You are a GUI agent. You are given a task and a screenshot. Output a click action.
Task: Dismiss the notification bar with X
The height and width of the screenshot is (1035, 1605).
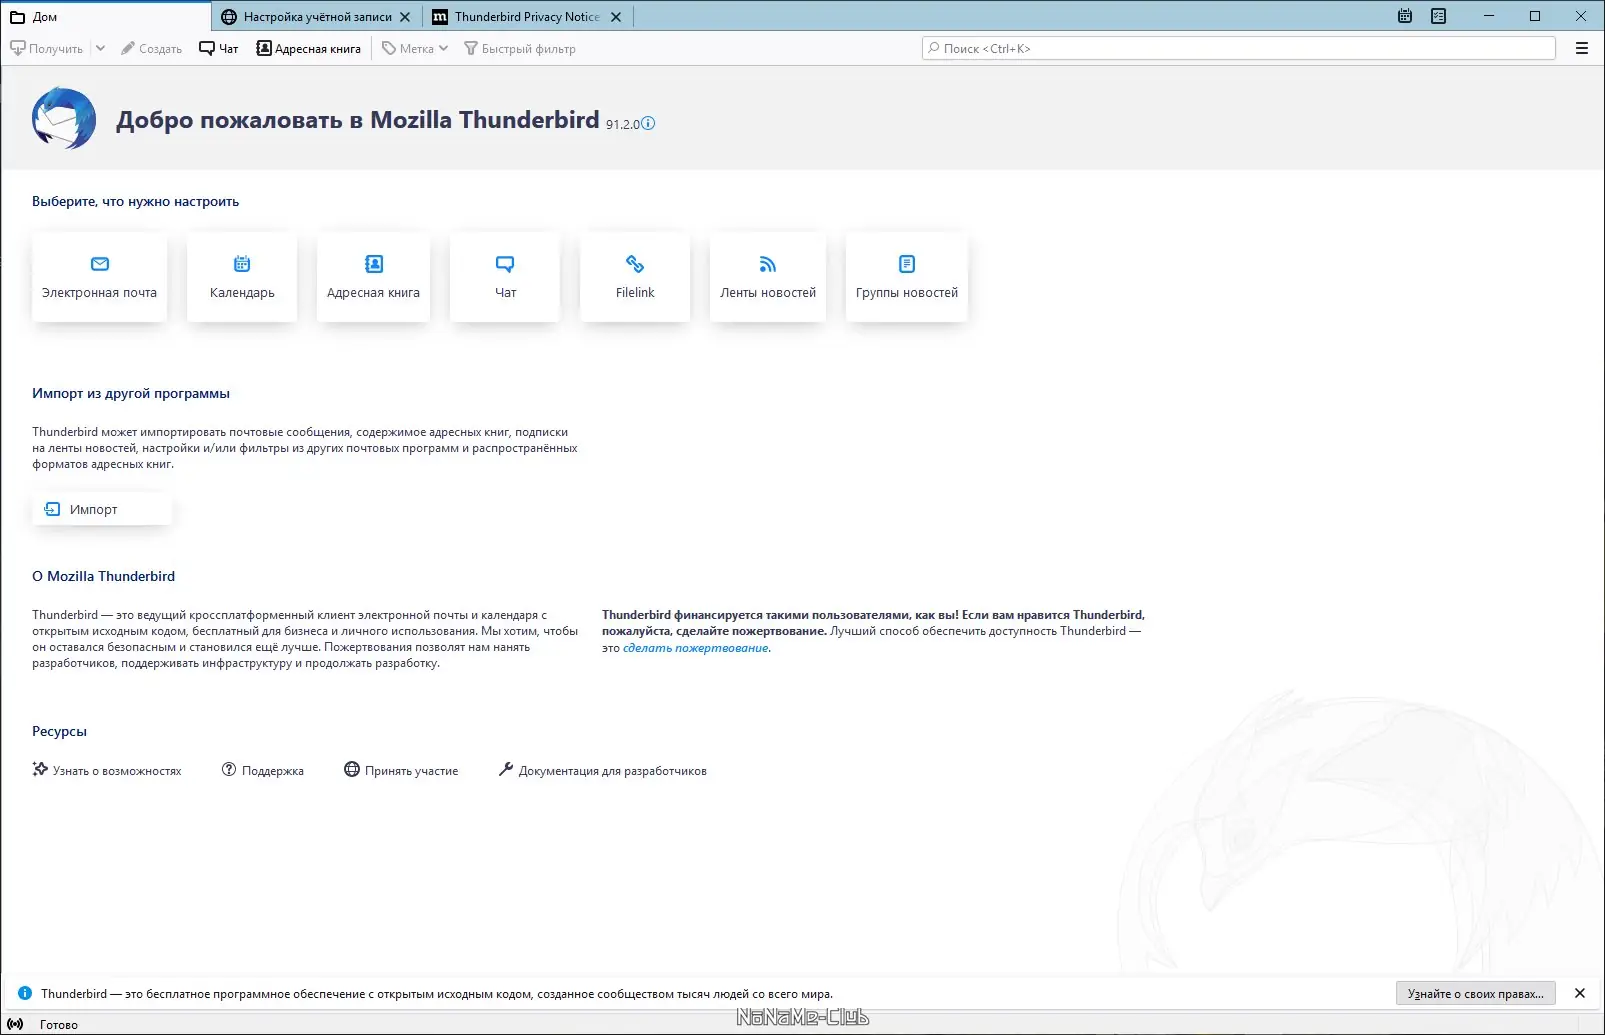coord(1580,993)
